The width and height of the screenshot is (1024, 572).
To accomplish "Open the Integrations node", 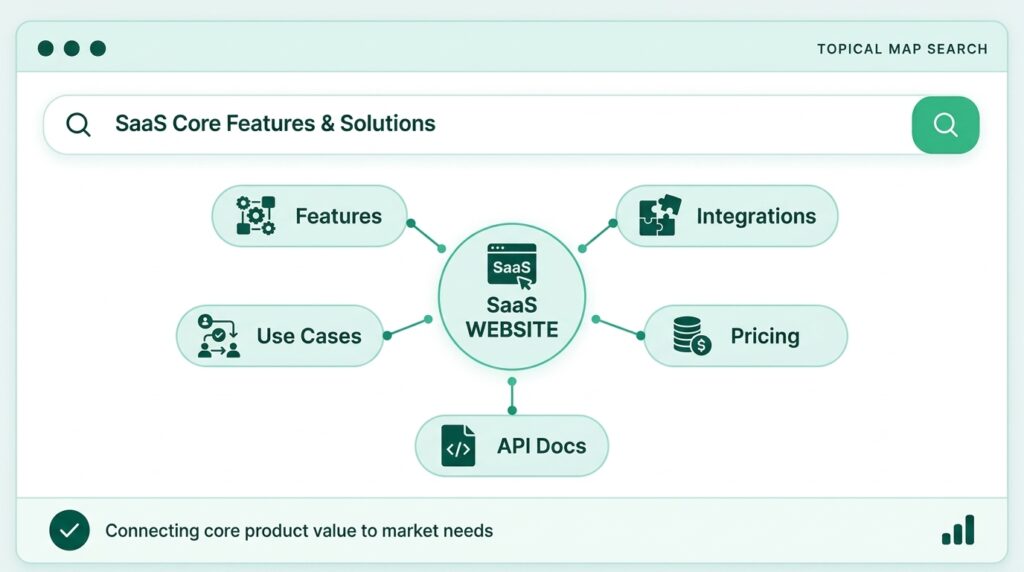I will (727, 216).
